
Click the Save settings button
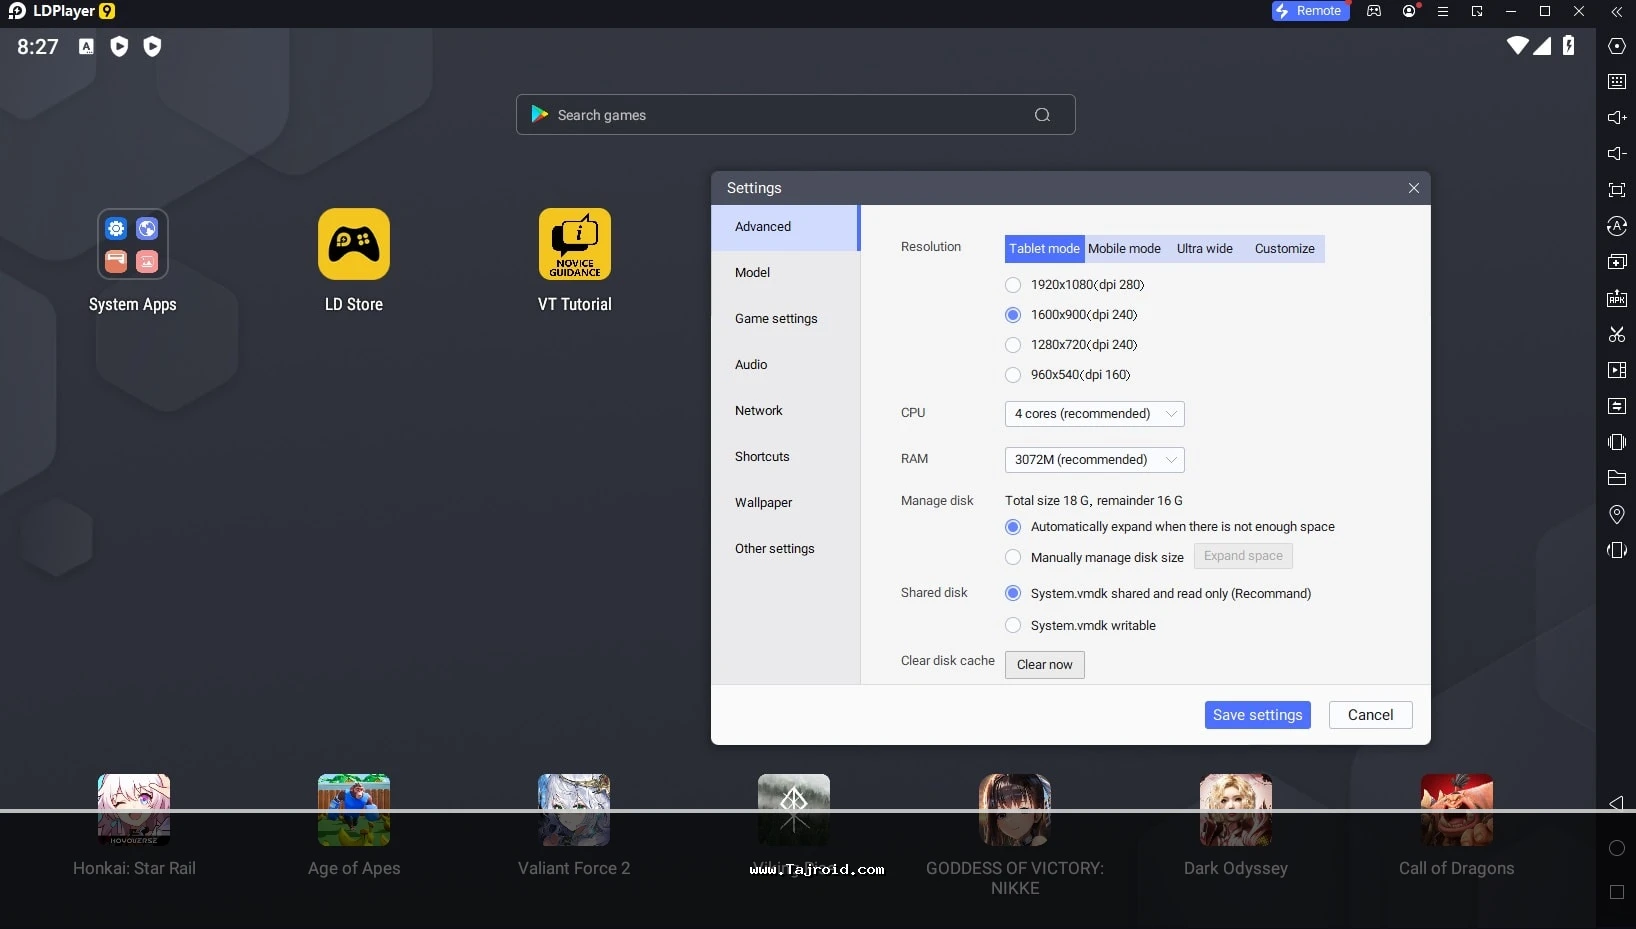coord(1257,715)
